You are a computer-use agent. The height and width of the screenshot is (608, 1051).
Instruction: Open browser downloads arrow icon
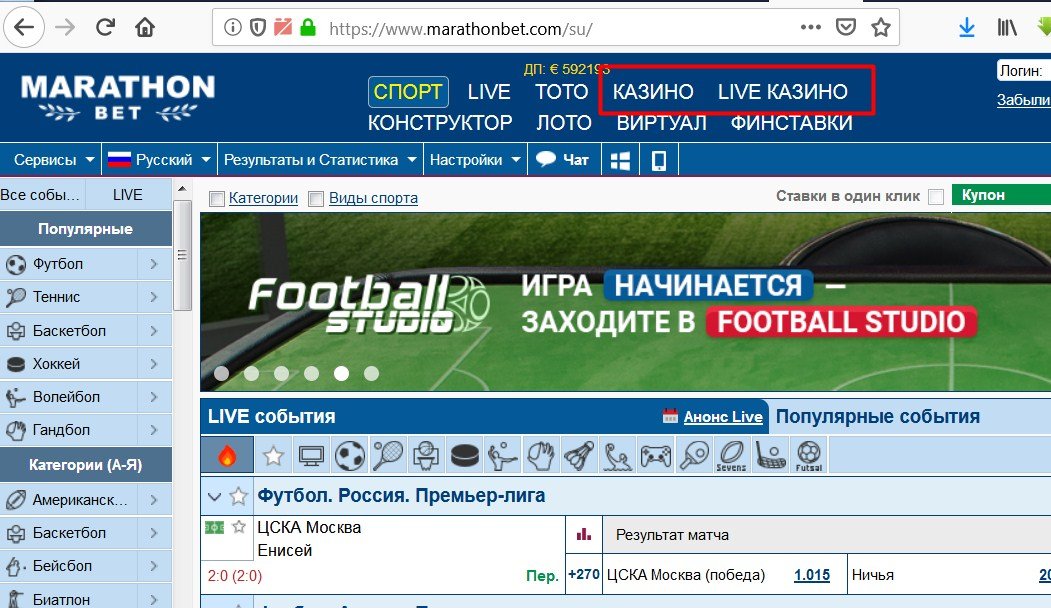pos(967,27)
